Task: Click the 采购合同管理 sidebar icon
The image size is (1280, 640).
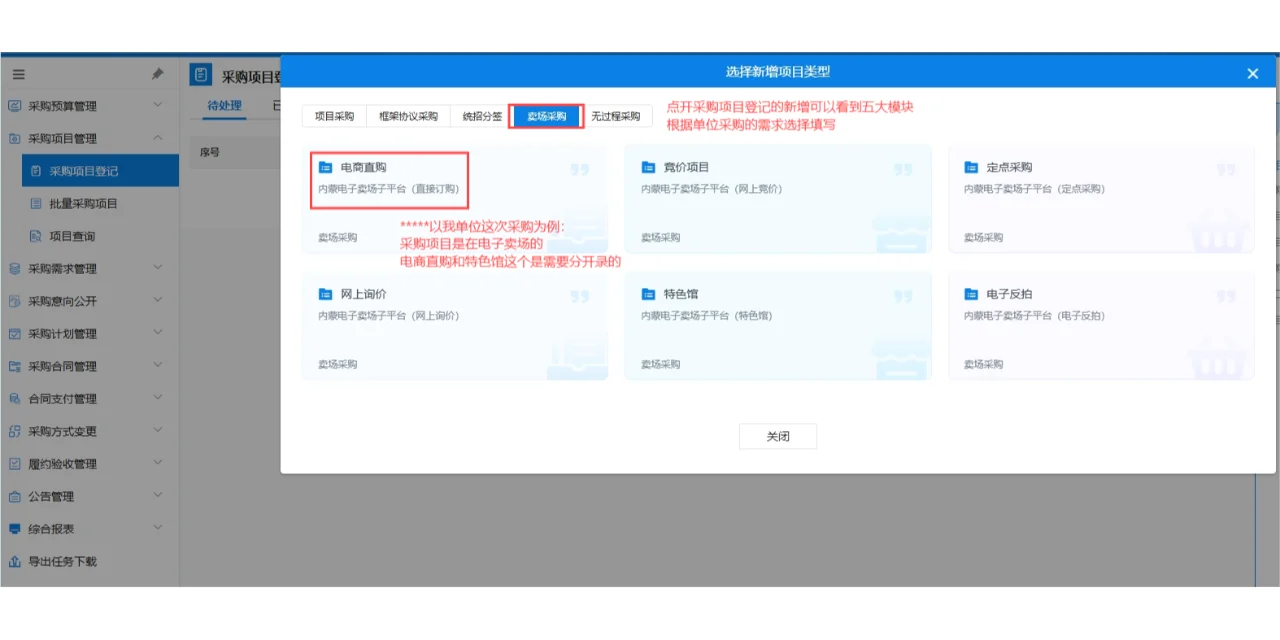Action: tap(15, 366)
